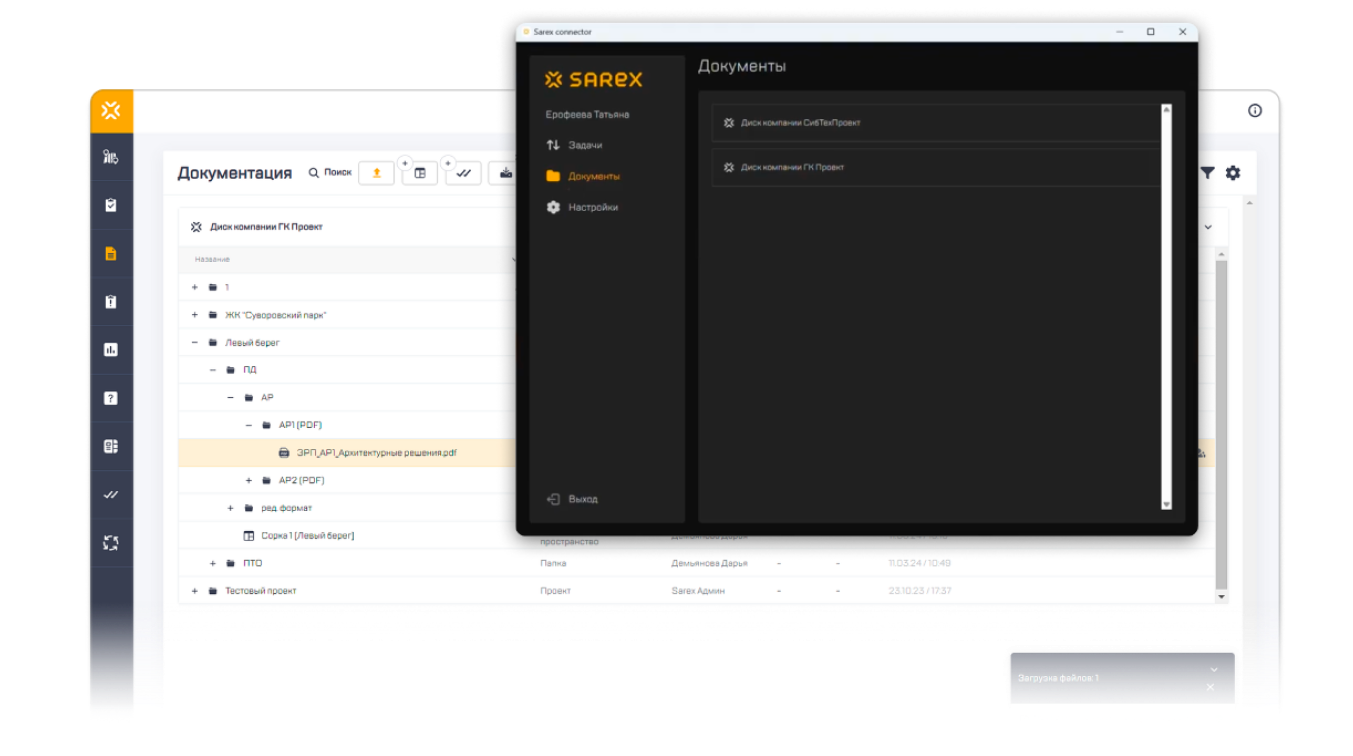Click the create table view toolbar button
Image resolution: width=1353 pixels, height=756 pixels.
tap(420, 173)
